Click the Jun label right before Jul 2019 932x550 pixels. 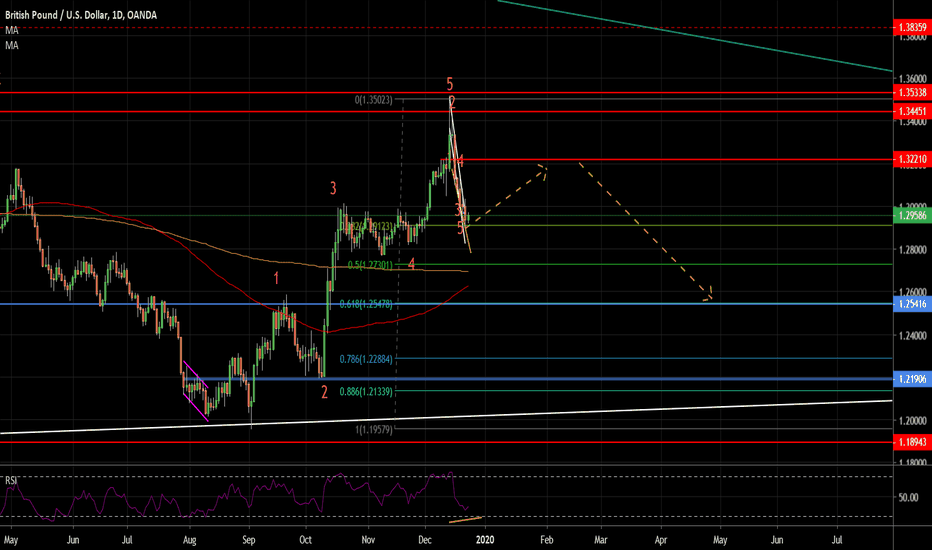tap(73, 540)
